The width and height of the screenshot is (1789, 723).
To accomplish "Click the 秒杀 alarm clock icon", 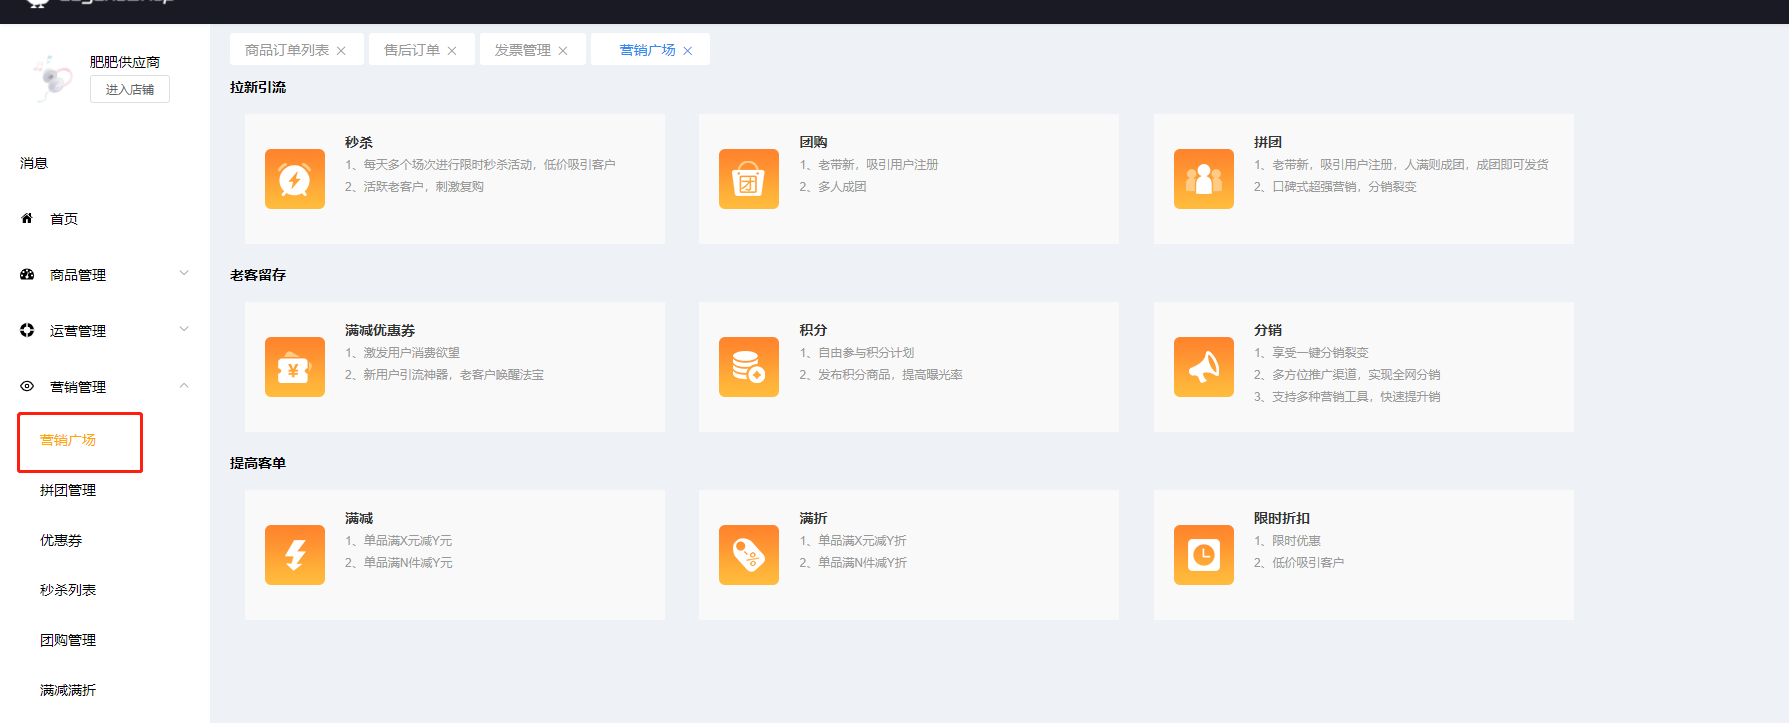I will (x=294, y=179).
